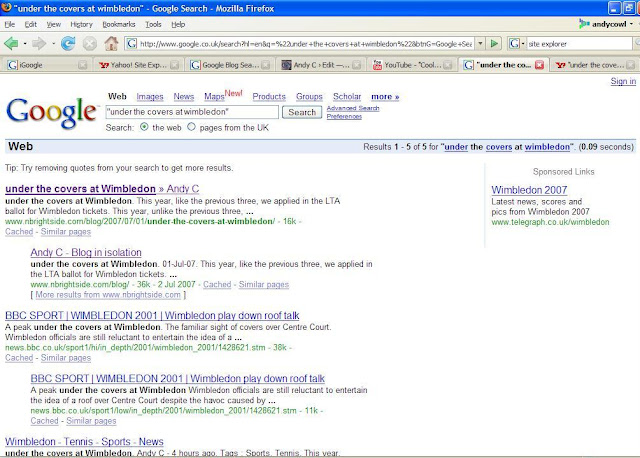
Task: Close the Andy C › Edit tab
Action: click(x=356, y=65)
